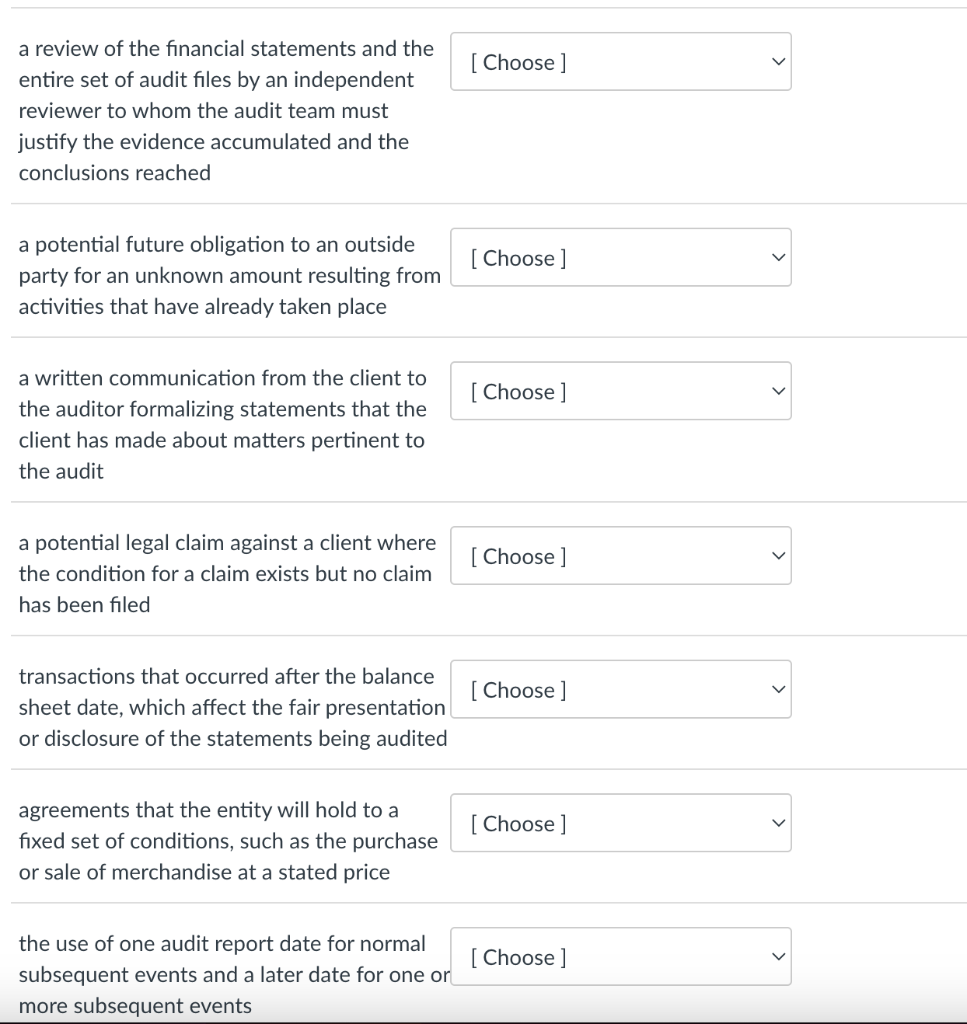Viewport: 967px width, 1024px height.
Task: Open the dropdown about written client communication
Action: 620,391
